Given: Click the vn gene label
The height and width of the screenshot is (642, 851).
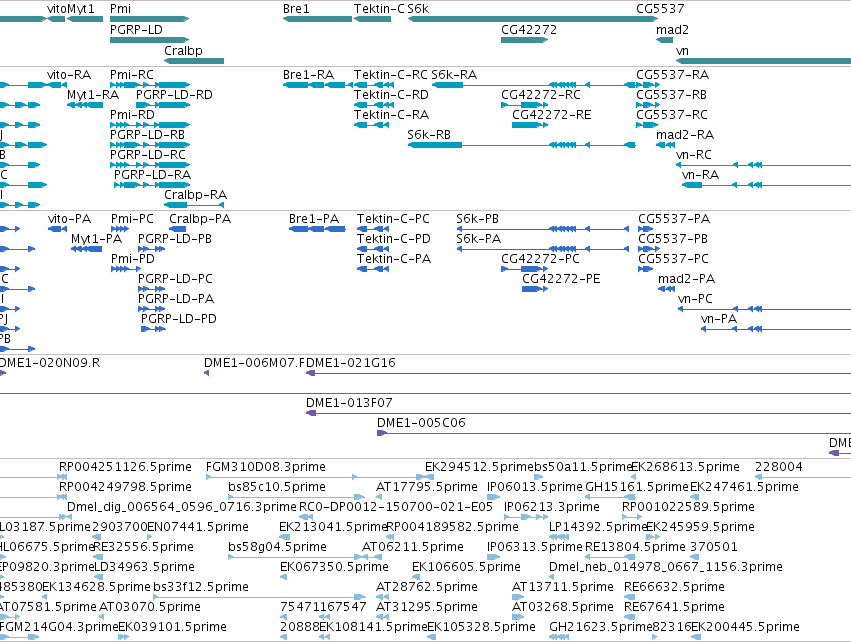Looking at the screenshot, I should pos(682,50).
